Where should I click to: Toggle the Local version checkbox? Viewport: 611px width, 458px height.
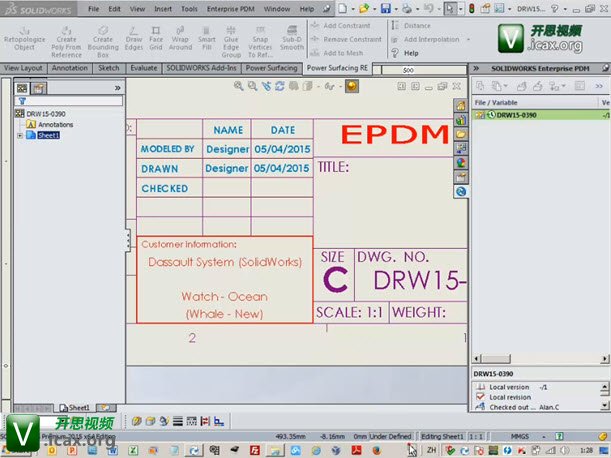[482, 386]
